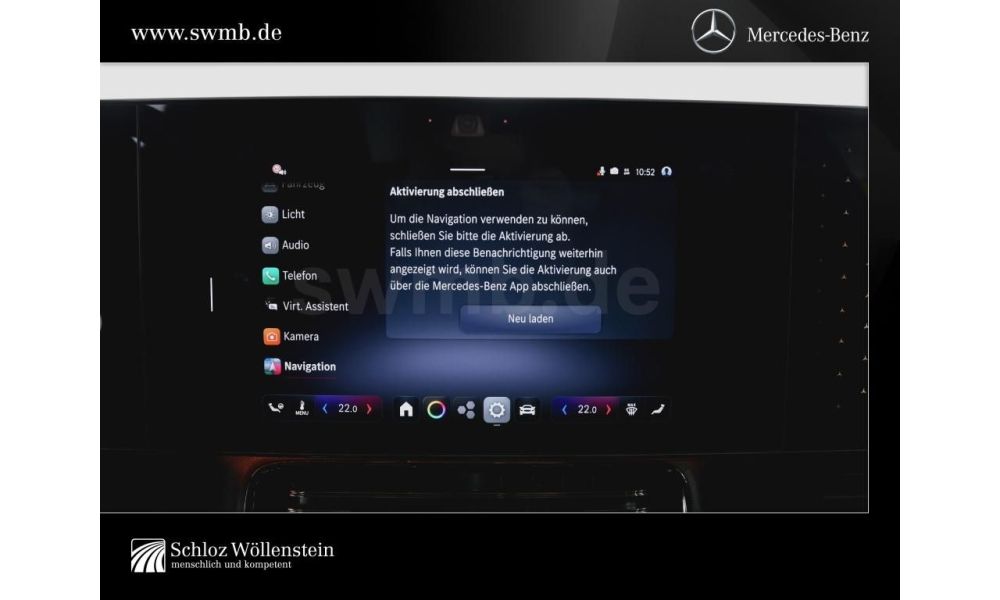1000x600 pixels.
Task: Tap the Audio speaker icon
Action: click(x=270, y=245)
